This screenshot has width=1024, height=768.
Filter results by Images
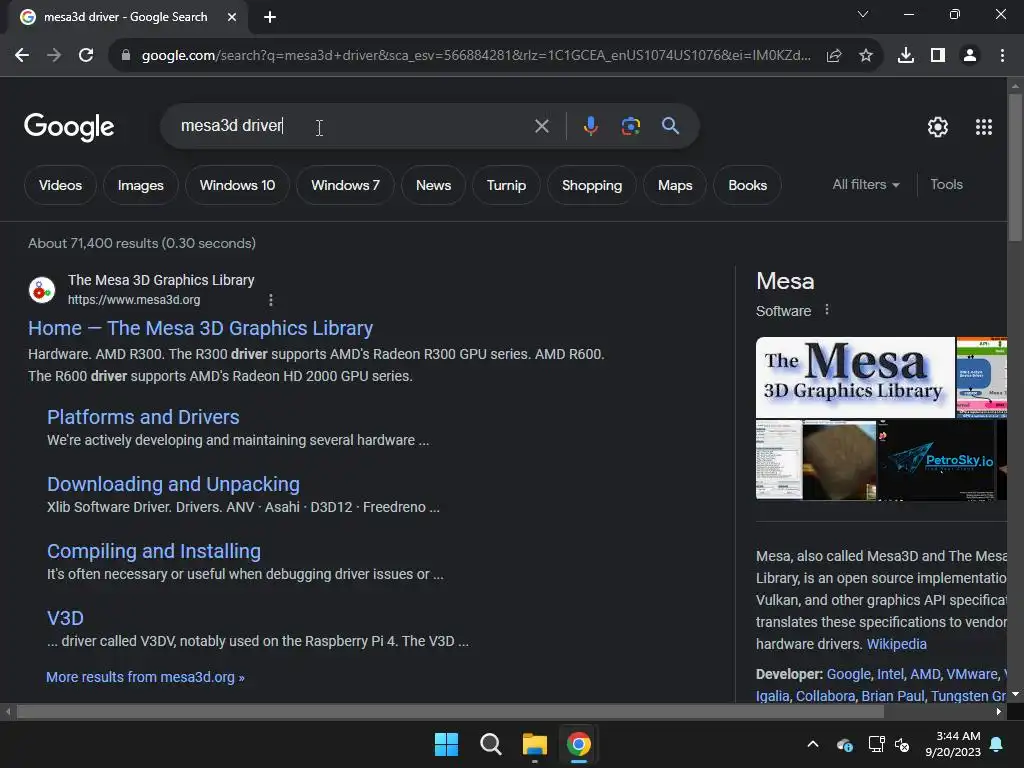pos(140,185)
